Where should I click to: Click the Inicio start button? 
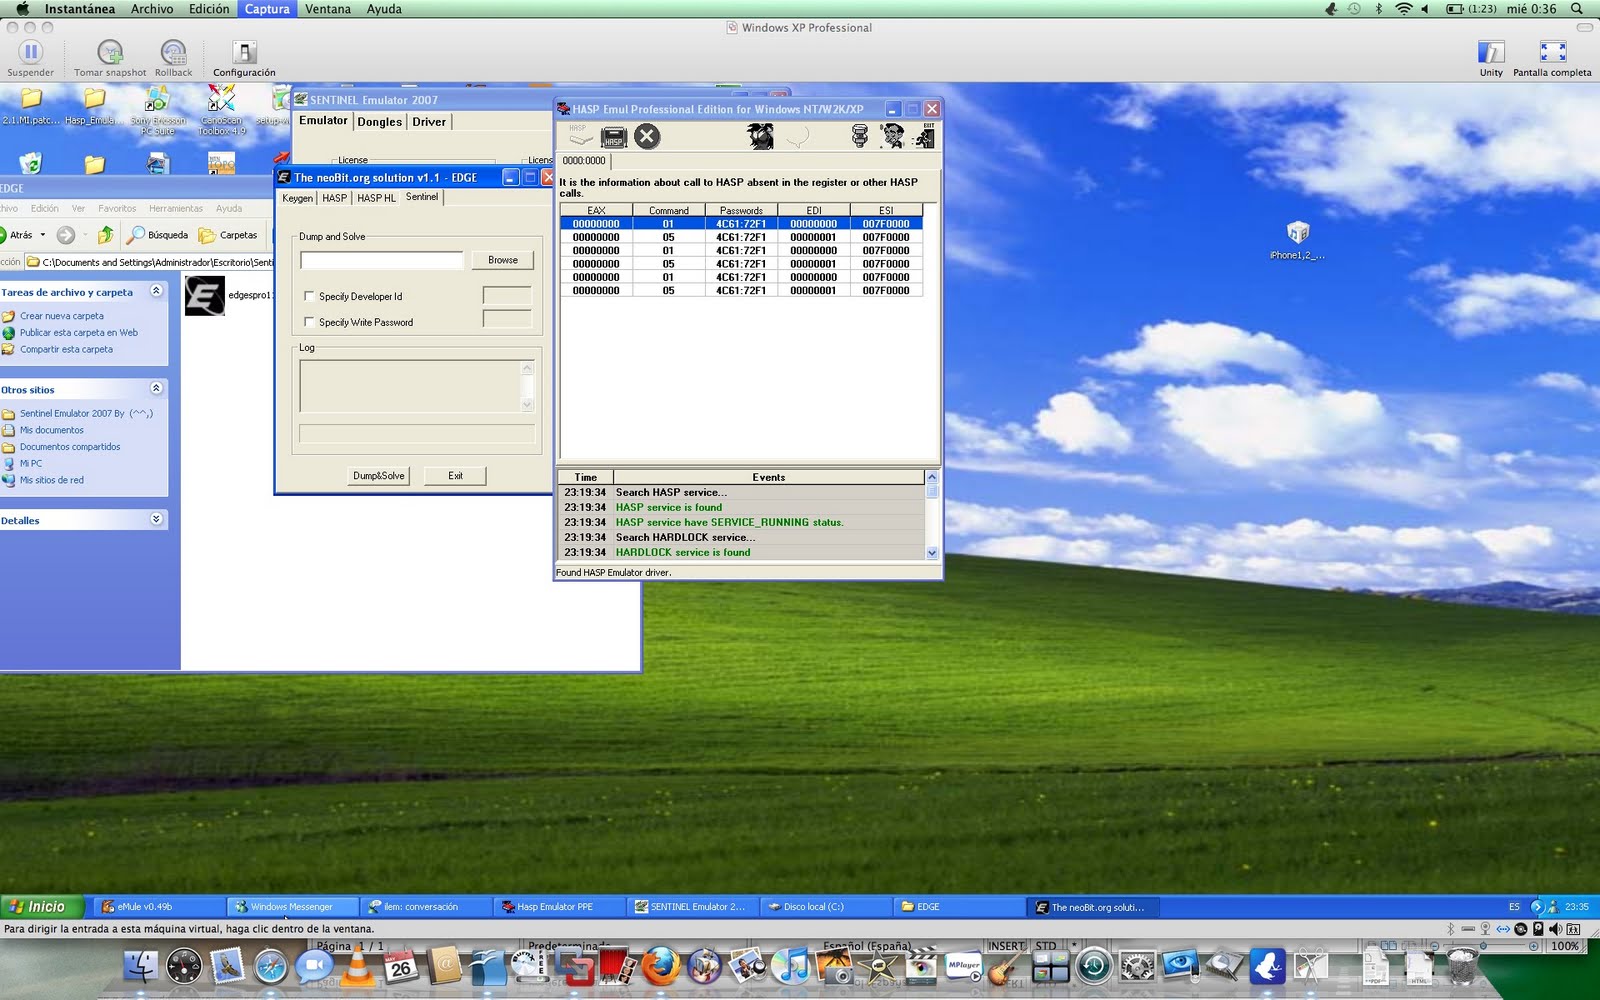point(40,907)
